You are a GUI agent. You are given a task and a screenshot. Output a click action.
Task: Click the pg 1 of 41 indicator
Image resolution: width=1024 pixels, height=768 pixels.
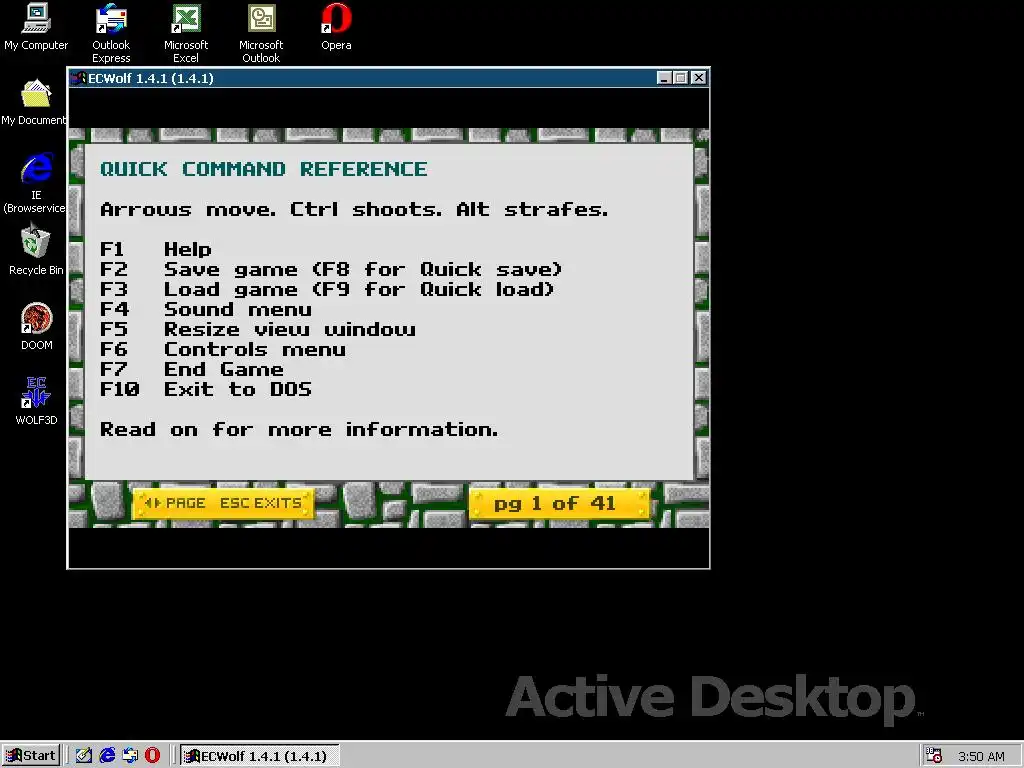(x=560, y=504)
